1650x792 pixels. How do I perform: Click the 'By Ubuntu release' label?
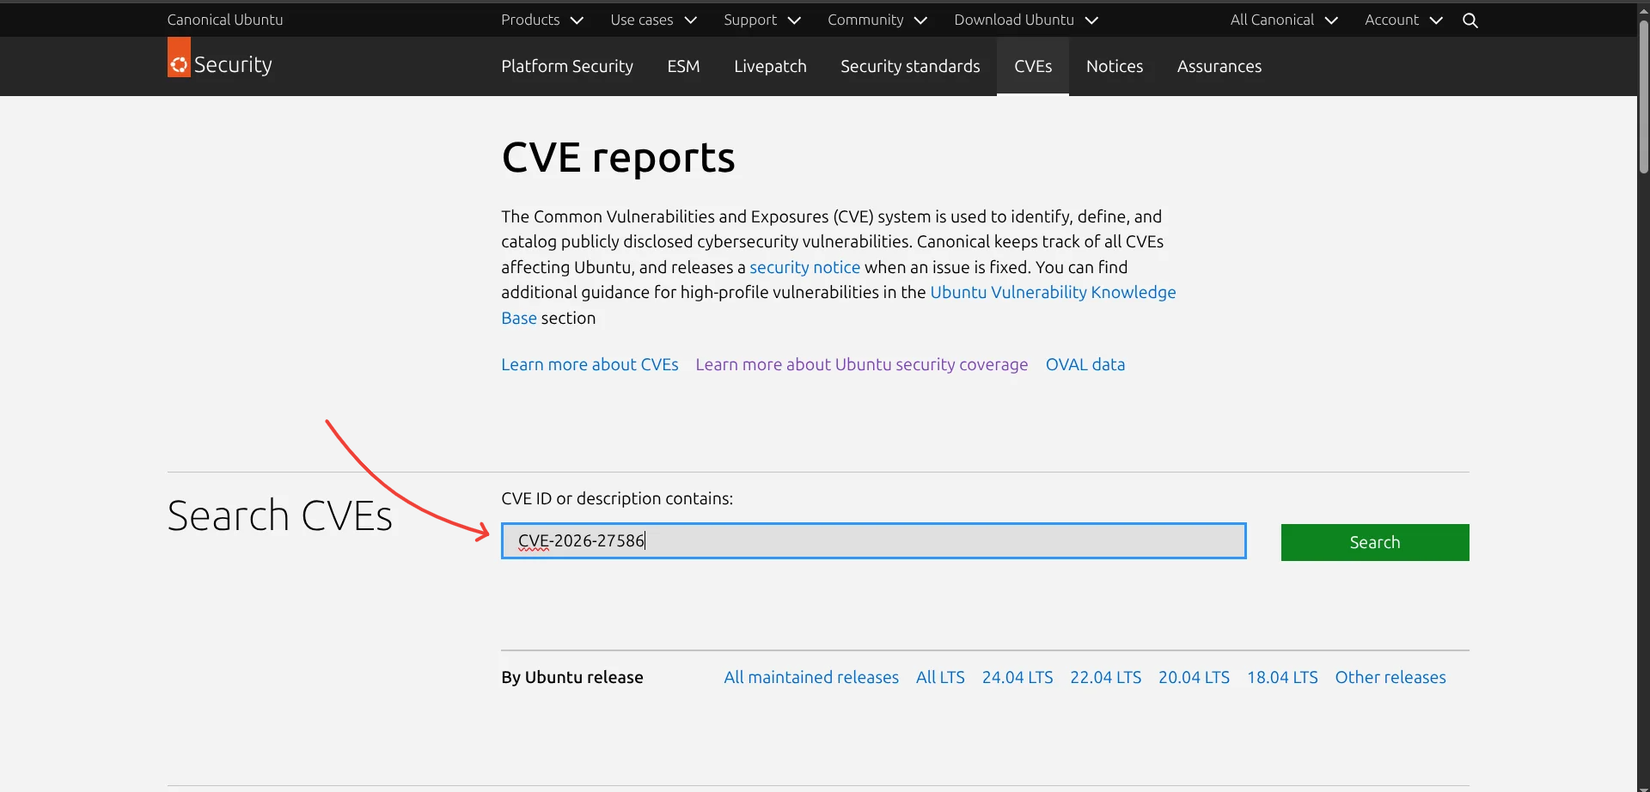(572, 677)
